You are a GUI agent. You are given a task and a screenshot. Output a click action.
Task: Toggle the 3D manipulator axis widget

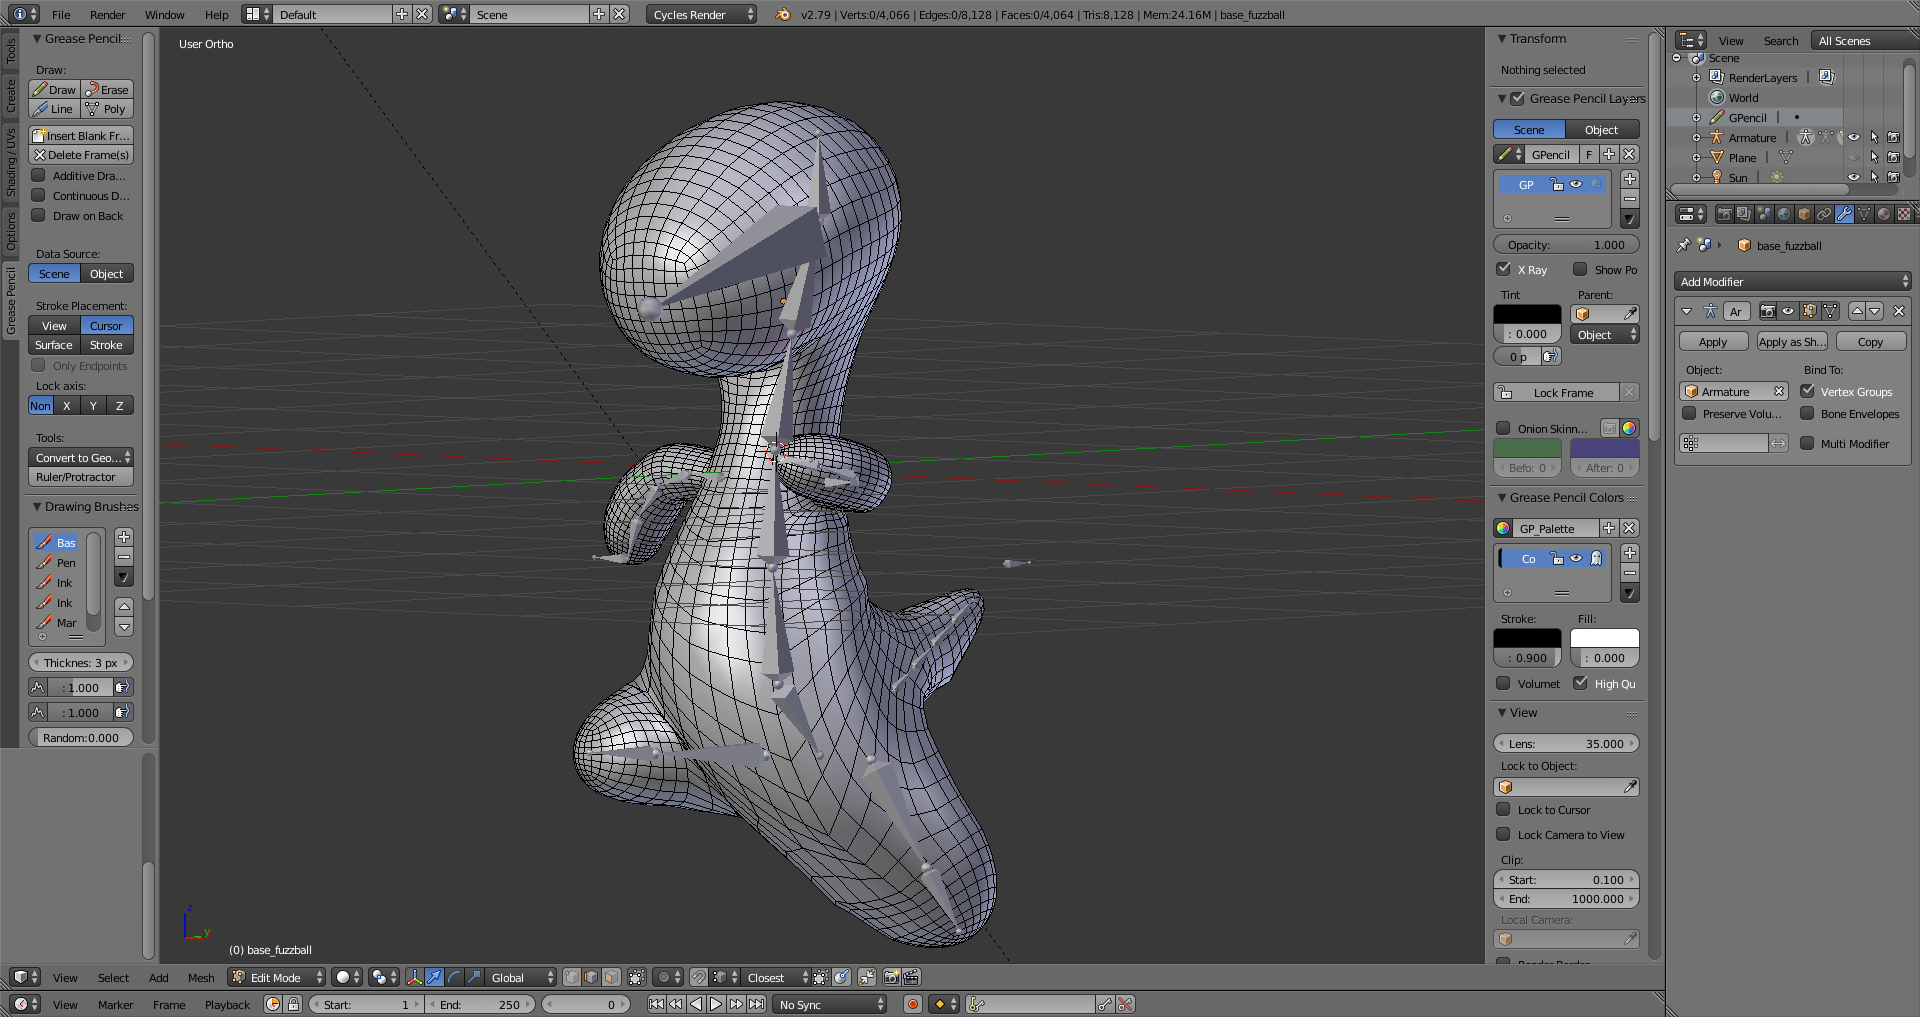414,977
